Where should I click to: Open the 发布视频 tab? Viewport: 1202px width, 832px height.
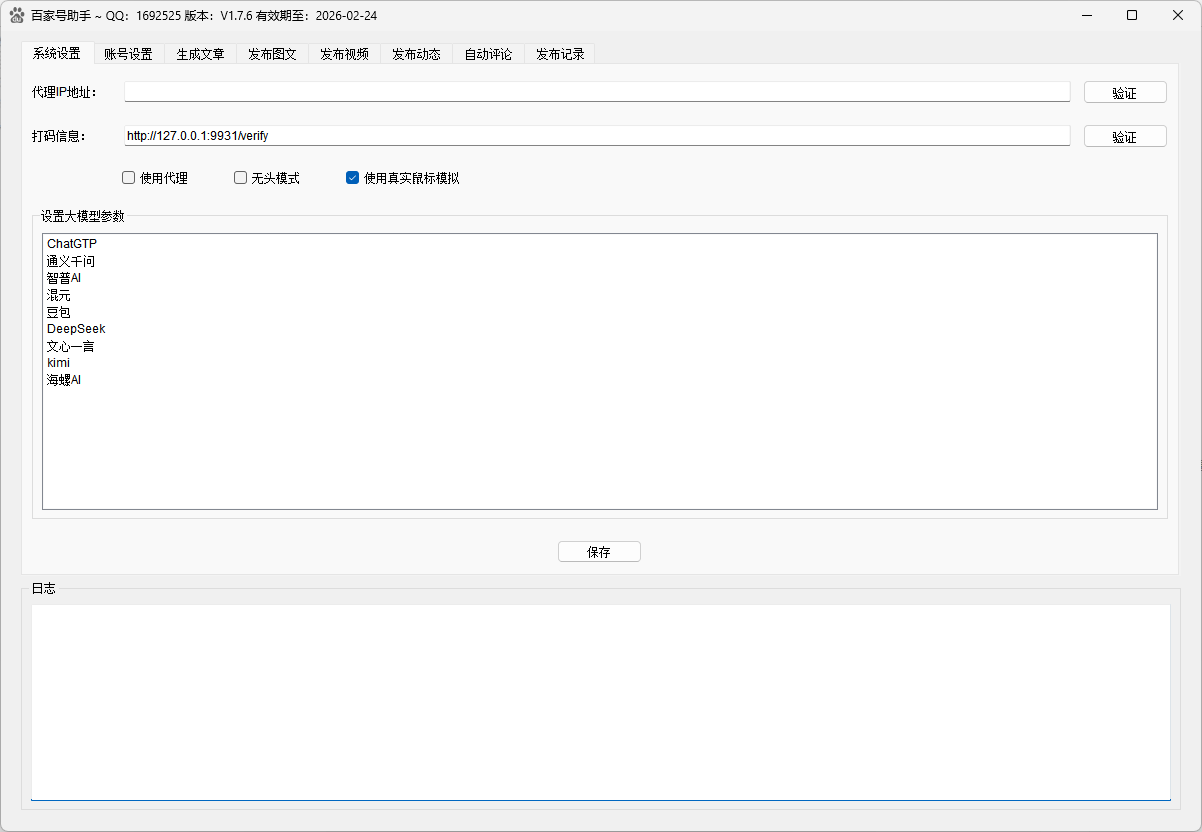click(x=344, y=54)
